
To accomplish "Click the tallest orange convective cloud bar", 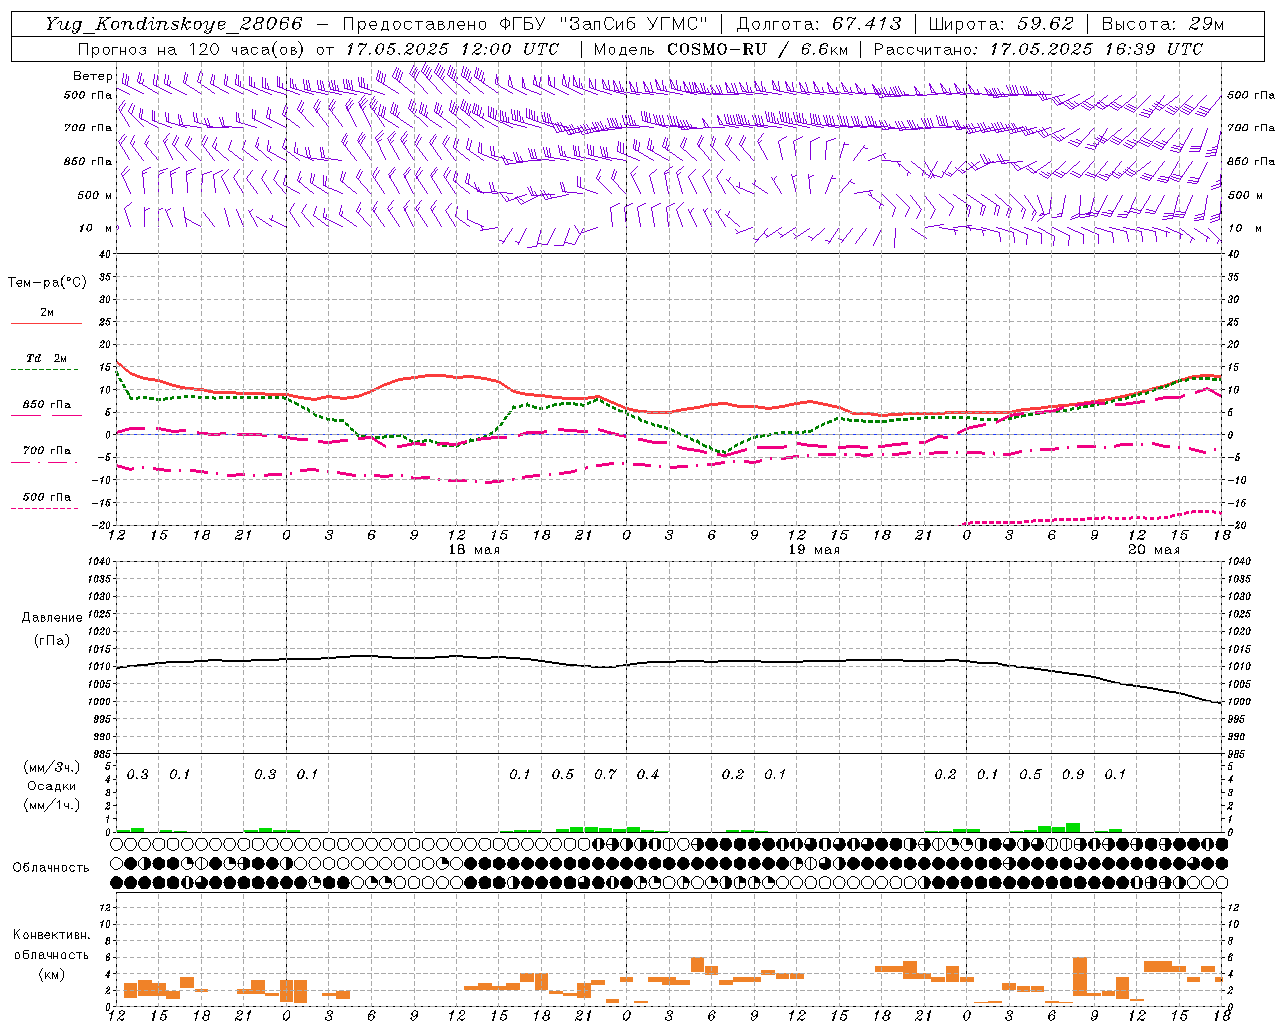I will click(x=1080, y=976).
